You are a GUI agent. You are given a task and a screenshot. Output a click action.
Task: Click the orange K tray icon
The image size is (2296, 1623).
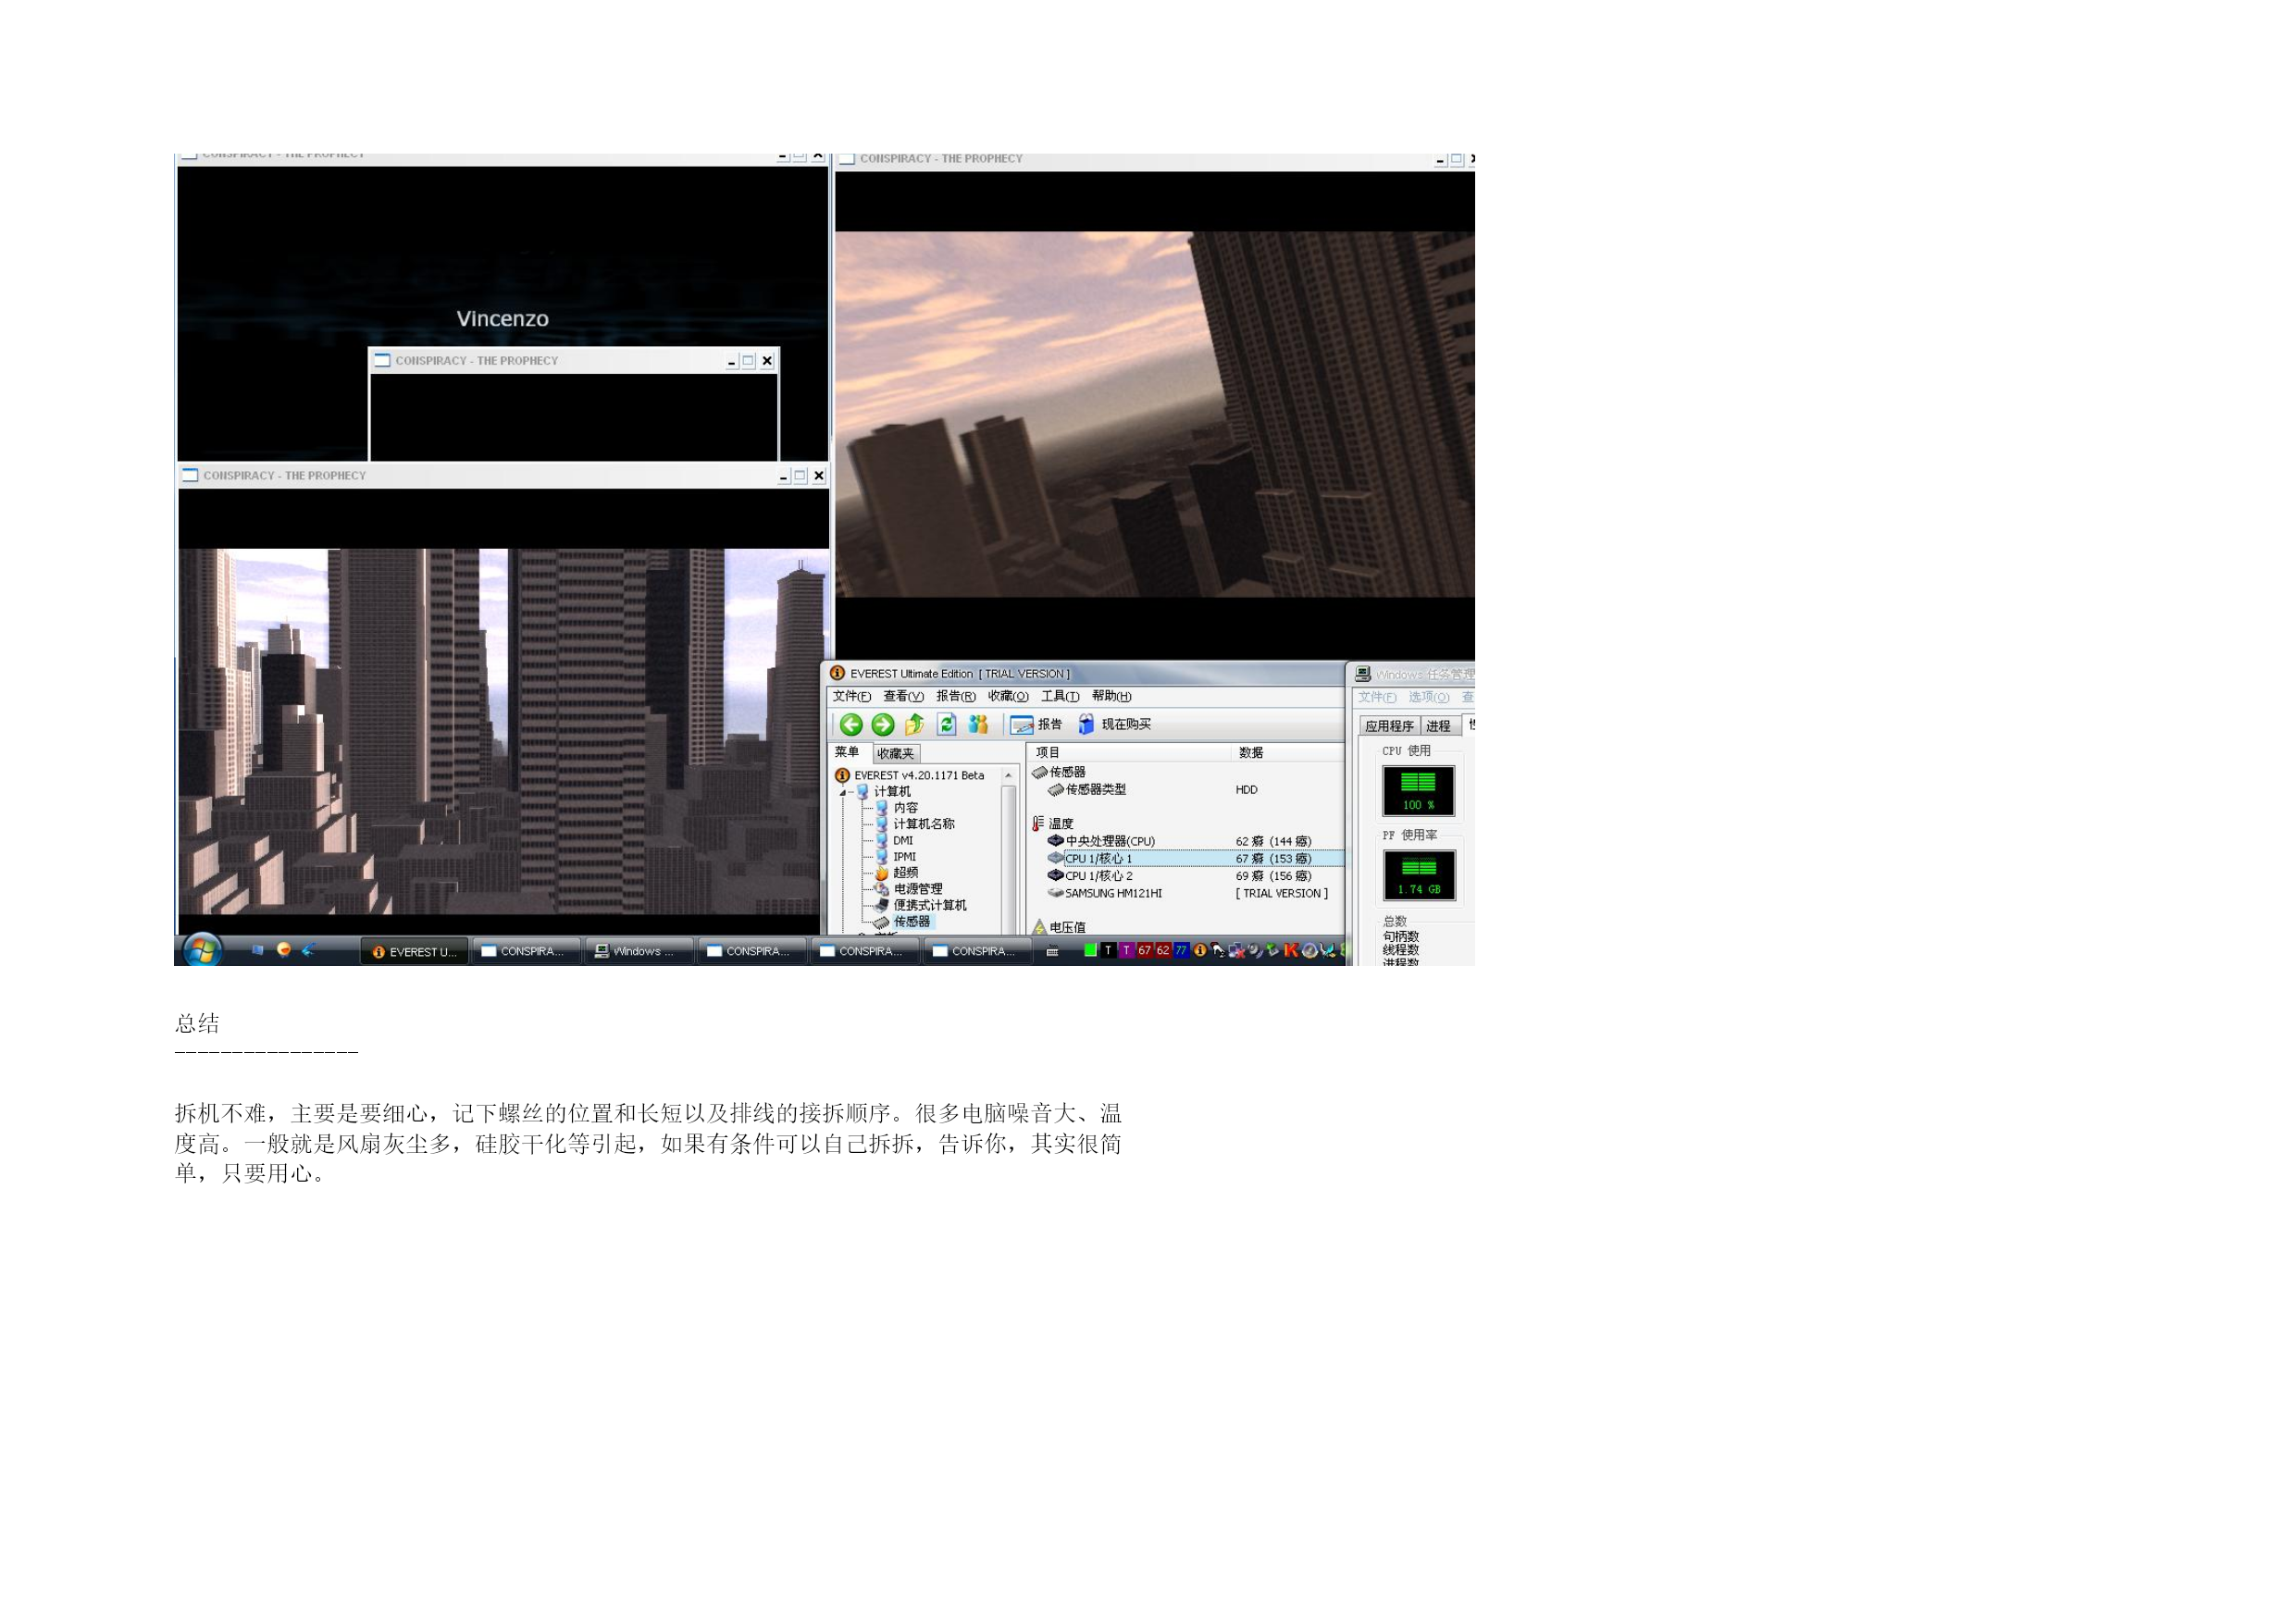point(1290,950)
